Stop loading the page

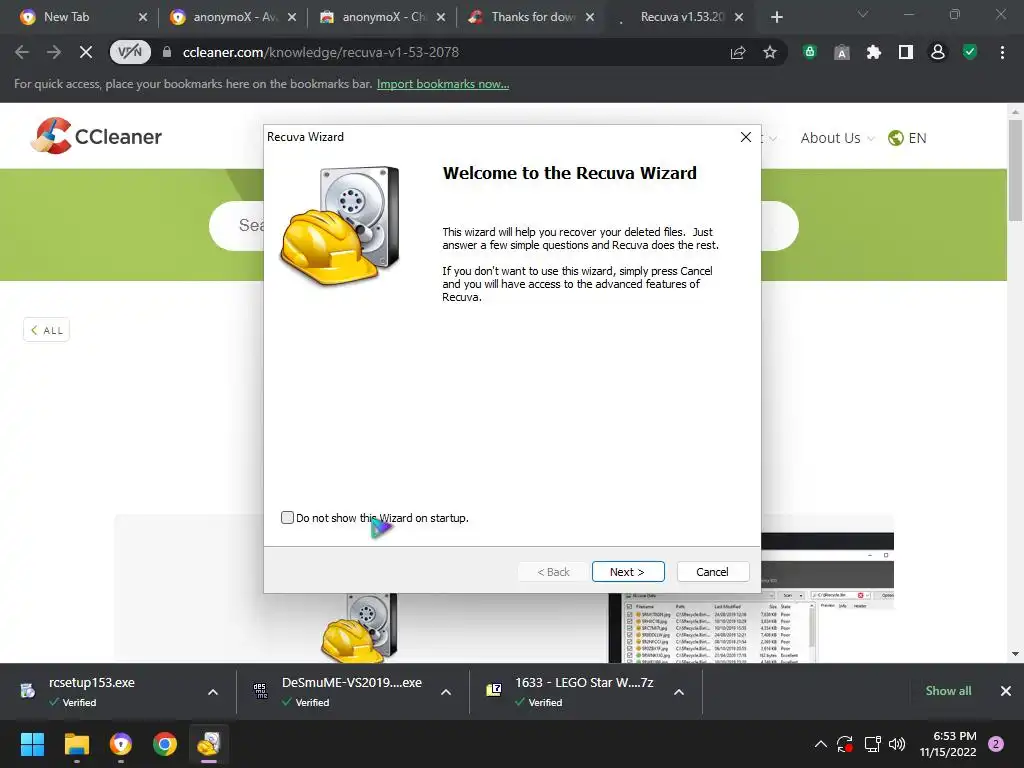point(86,52)
